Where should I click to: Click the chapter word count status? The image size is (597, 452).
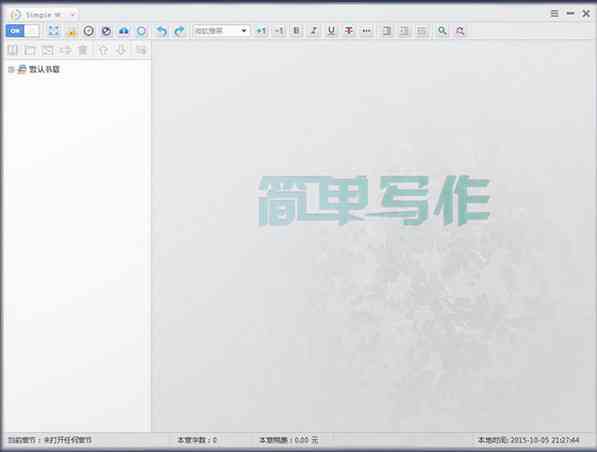pos(197,440)
